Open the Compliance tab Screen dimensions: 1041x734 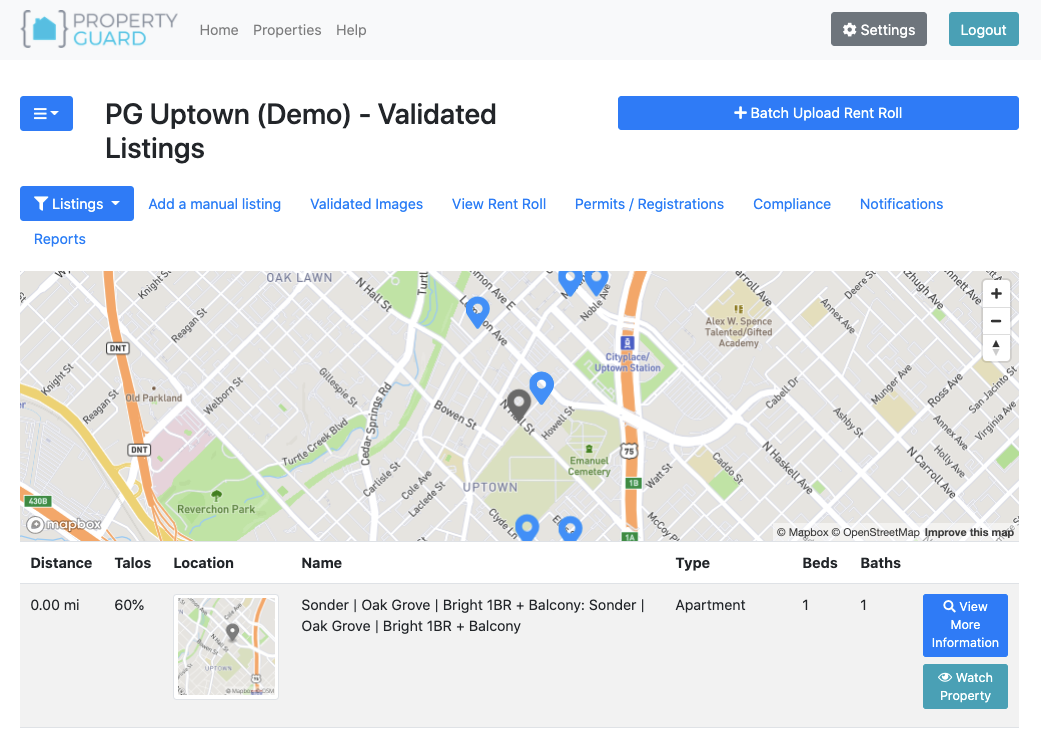coord(791,204)
